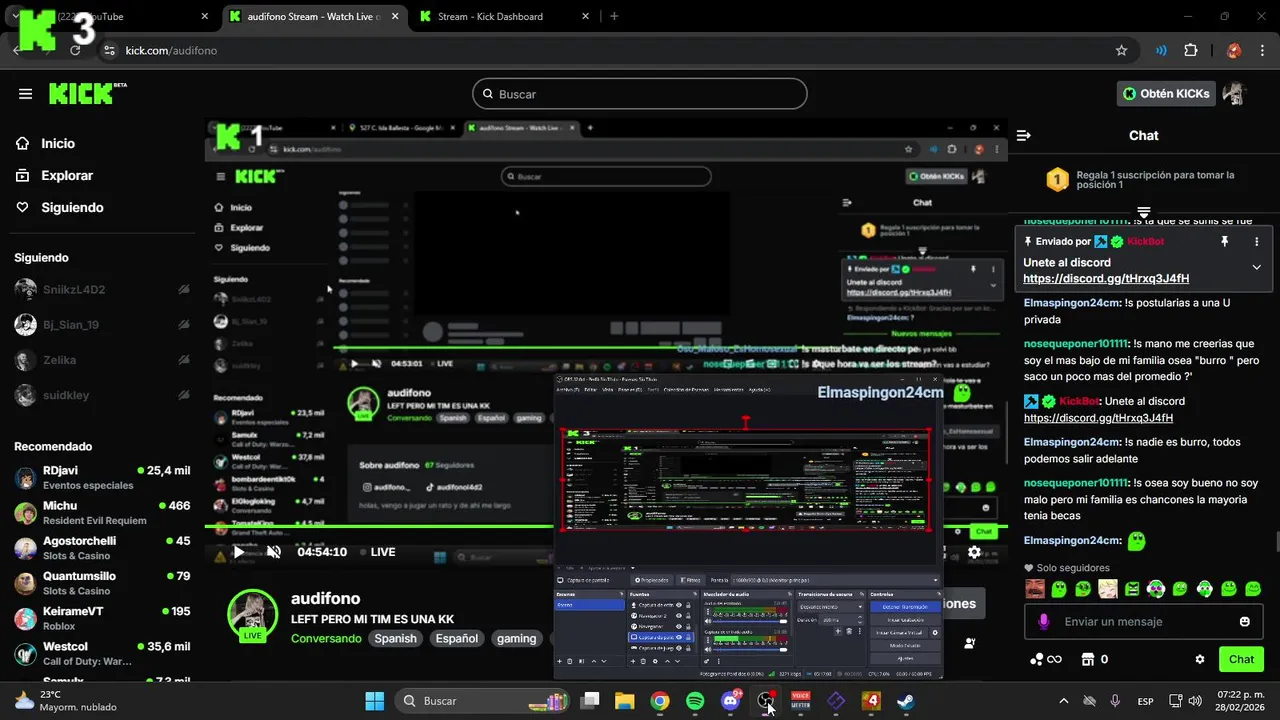Open pinned message three-dot options
This screenshot has height=720, width=1280.
coord(1257,242)
